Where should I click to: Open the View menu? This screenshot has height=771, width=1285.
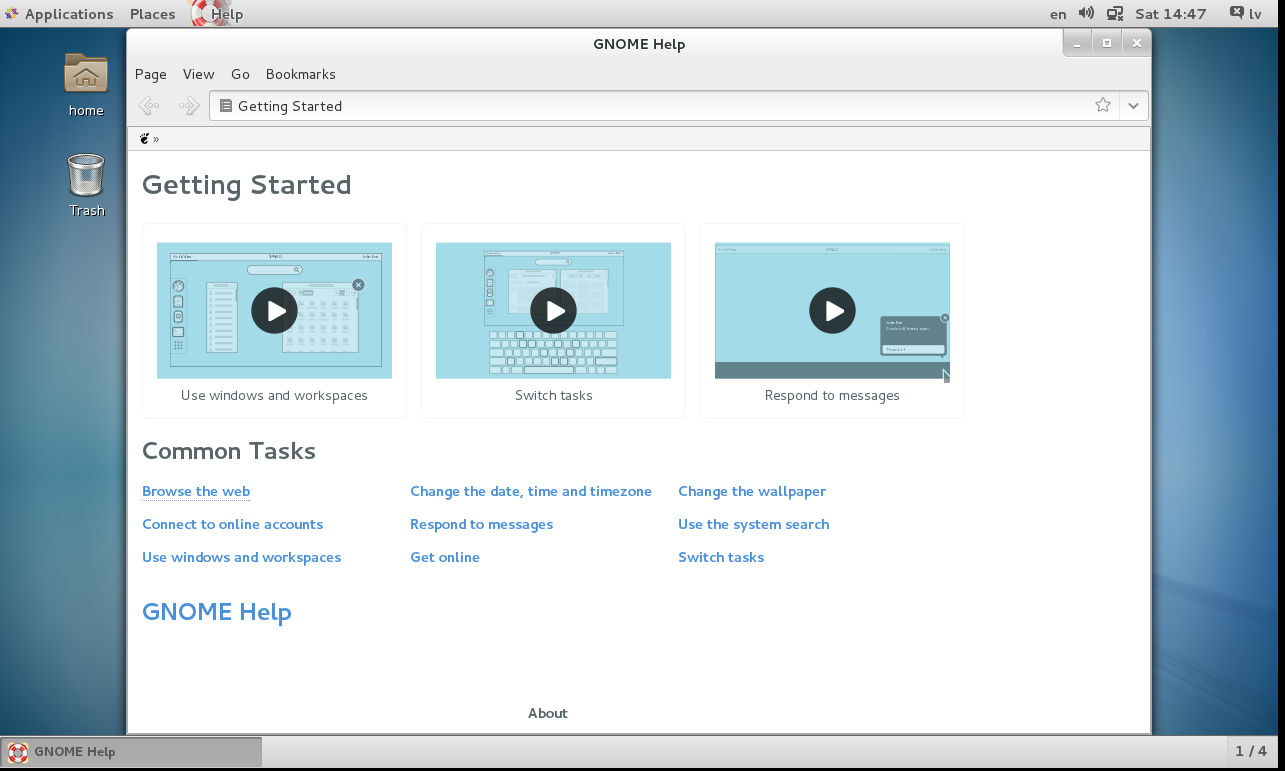(199, 74)
